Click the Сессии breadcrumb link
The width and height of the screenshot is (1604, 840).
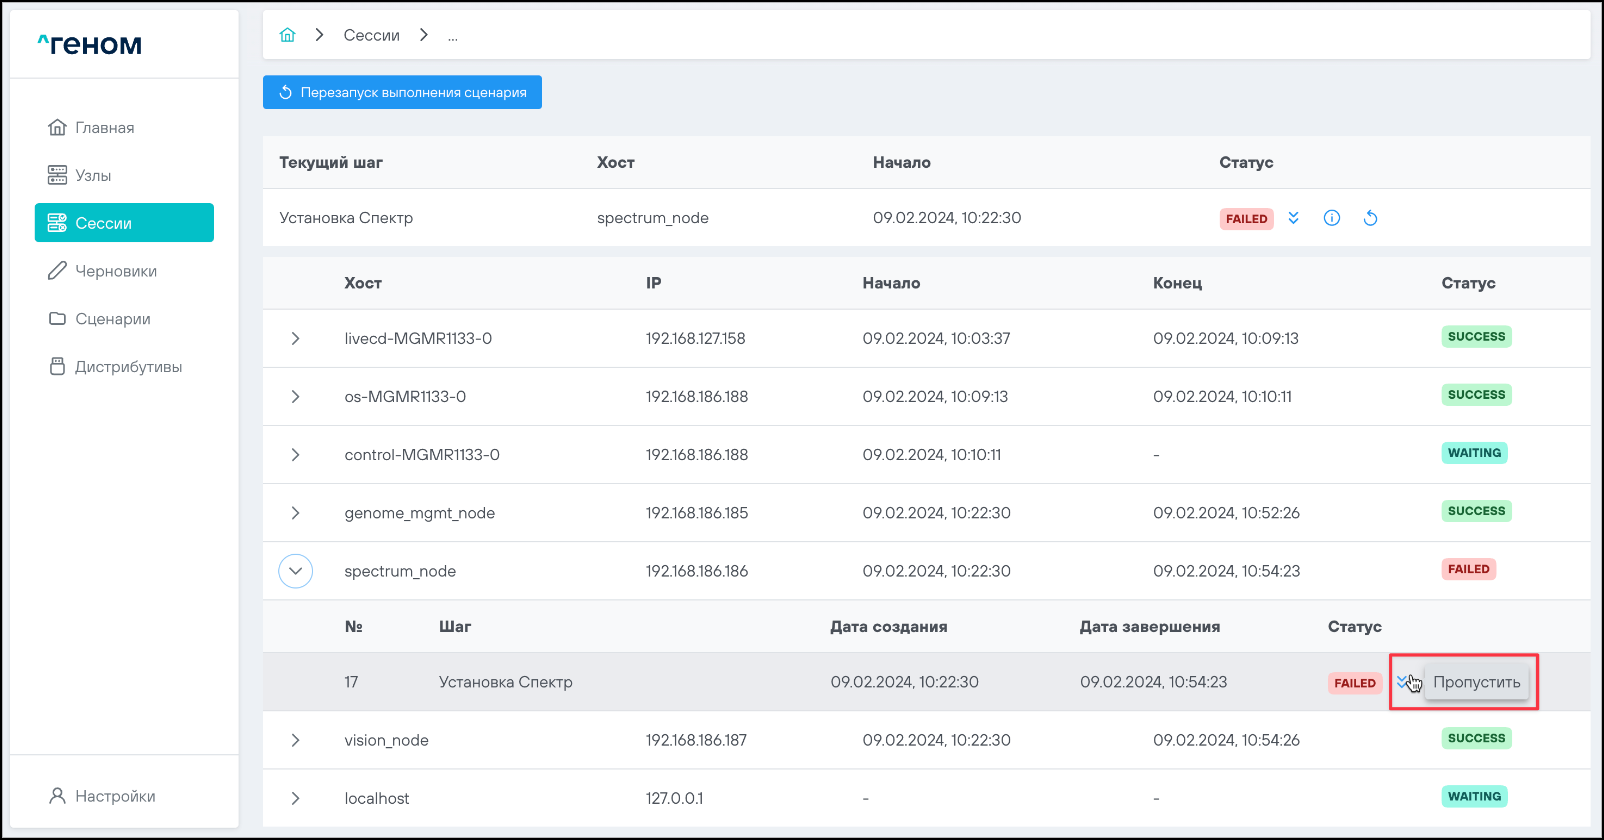pyautogui.click(x=371, y=35)
